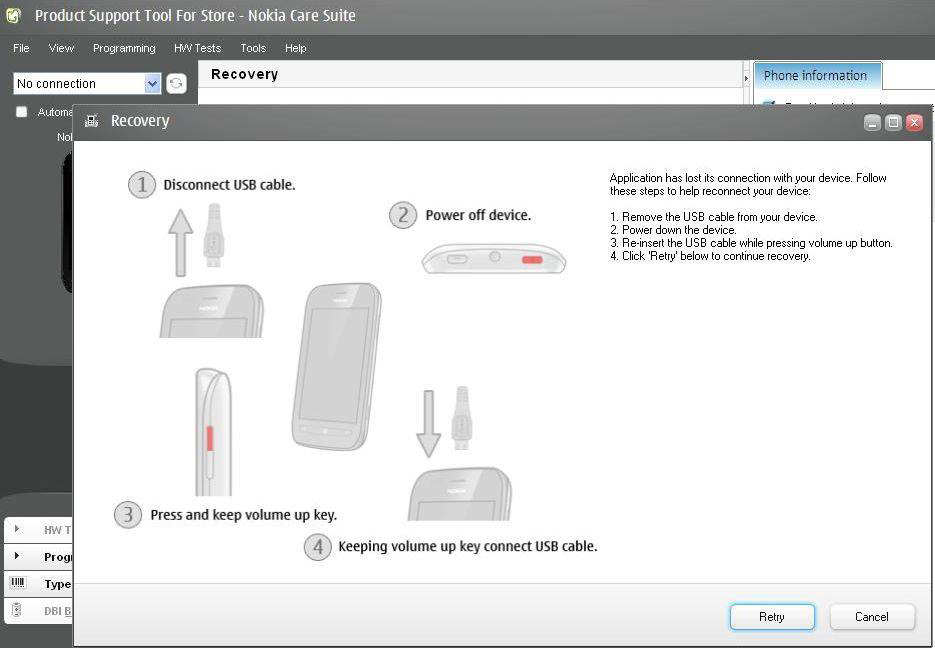
Task: Click the side-view volume key illustration
Action: point(213,432)
